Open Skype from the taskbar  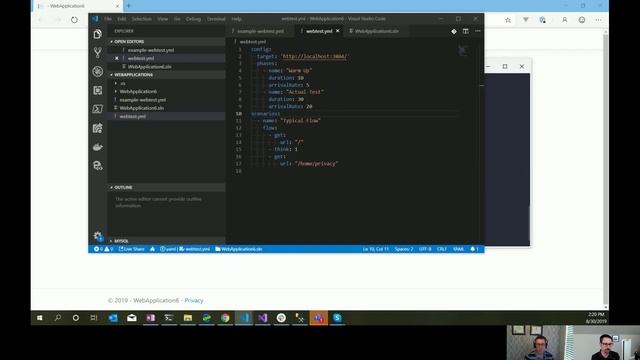pyautogui.click(x=337, y=318)
